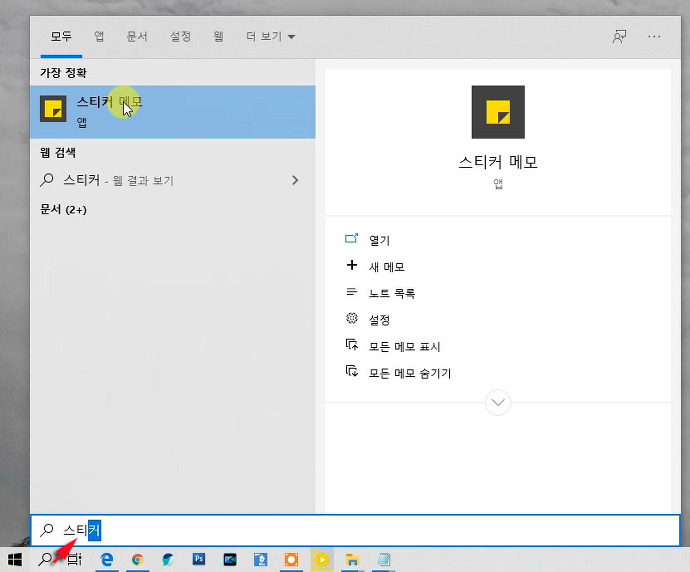
Task: Click the hide-all-notes icon
Action: 352,371
